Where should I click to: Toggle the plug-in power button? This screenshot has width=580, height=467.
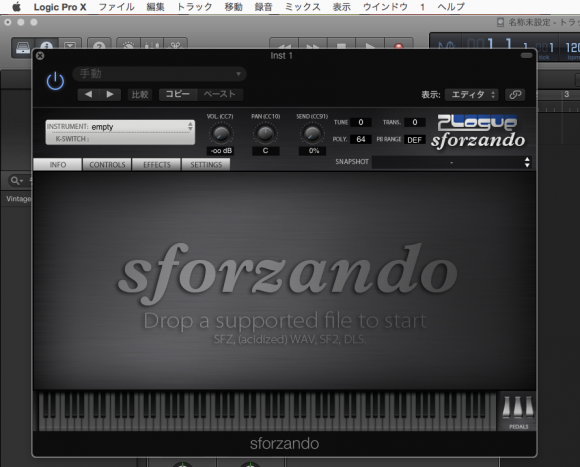[55, 81]
